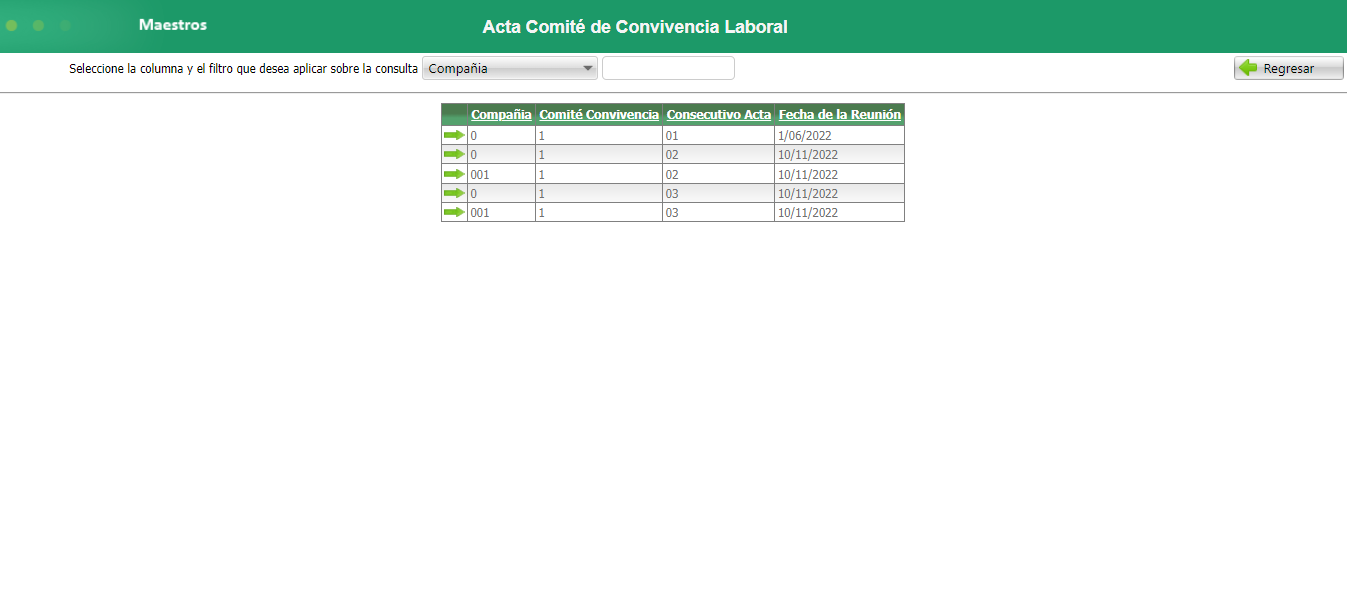1347x596 pixels.
Task: Click inside the empty filter text field
Action: [x=668, y=67]
